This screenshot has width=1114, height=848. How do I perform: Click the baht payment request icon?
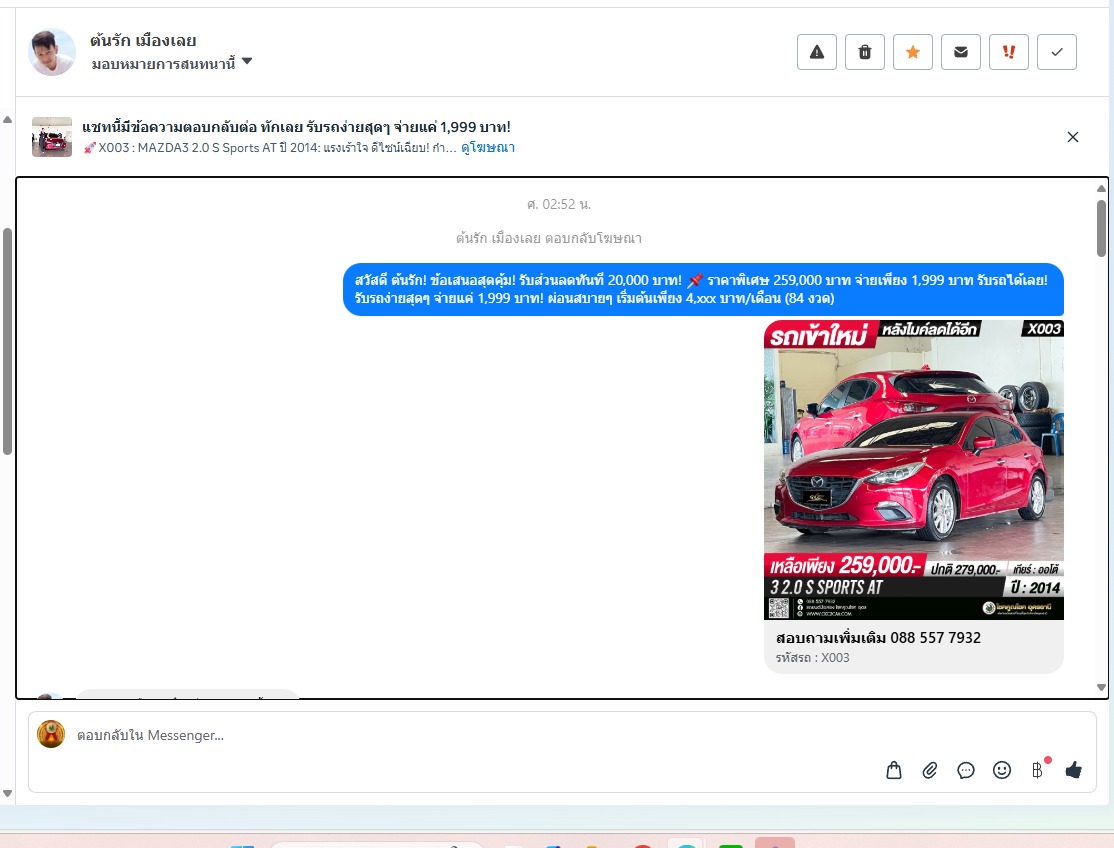pos(1038,770)
